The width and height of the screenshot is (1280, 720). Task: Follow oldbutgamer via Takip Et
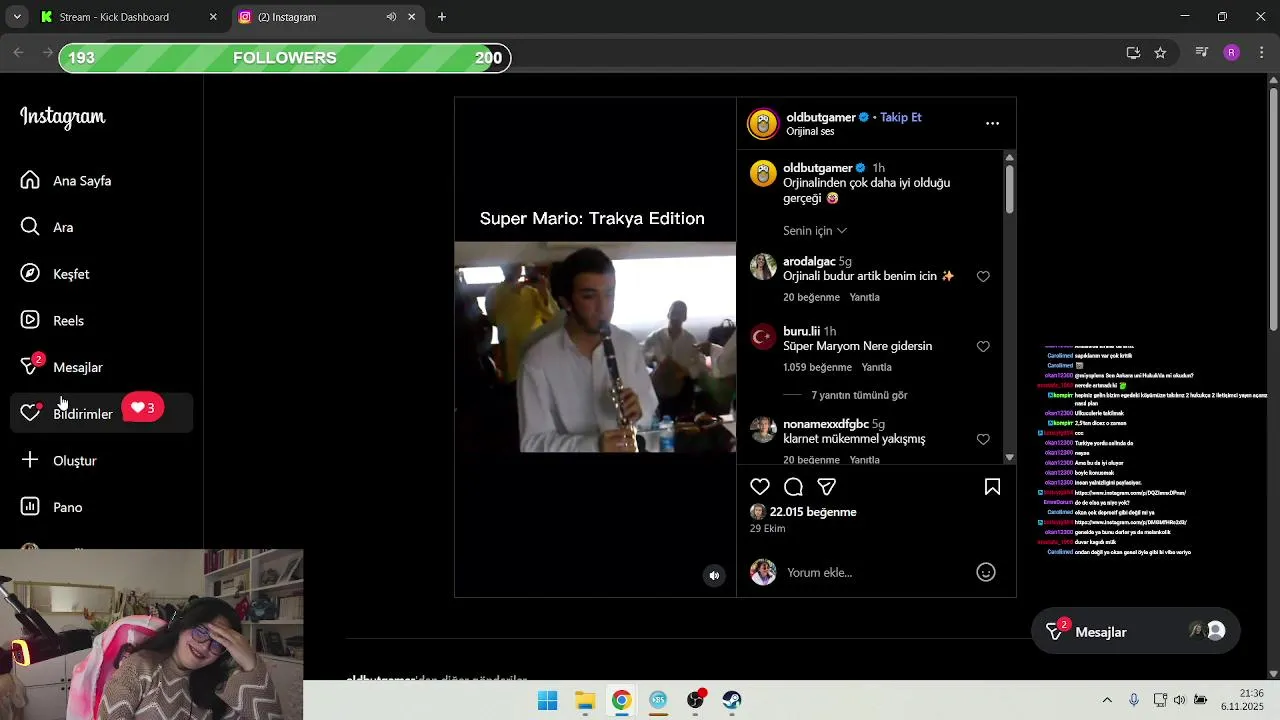(x=900, y=117)
